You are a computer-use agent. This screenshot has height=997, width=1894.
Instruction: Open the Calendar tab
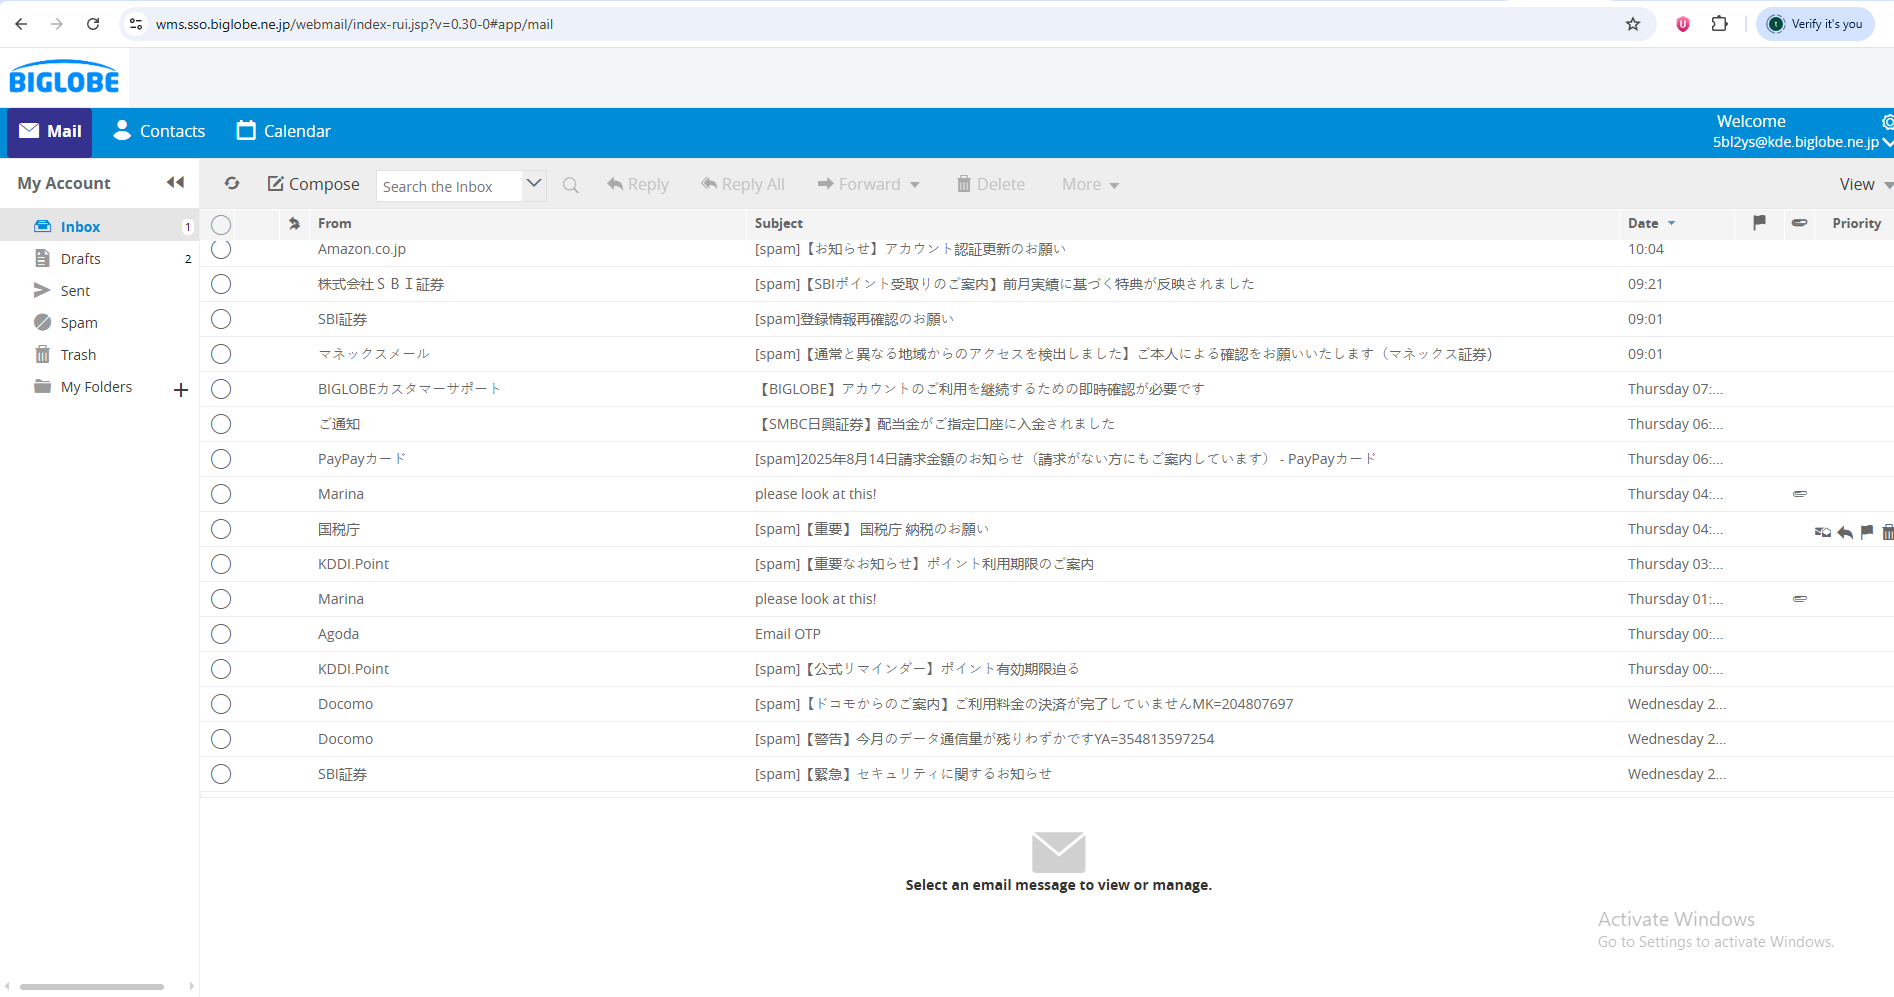283,131
